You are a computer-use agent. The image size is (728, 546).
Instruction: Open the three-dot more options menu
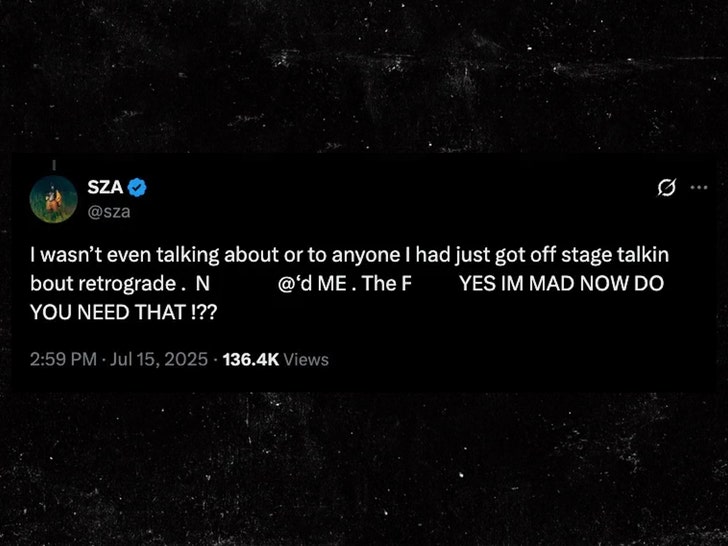pos(699,187)
